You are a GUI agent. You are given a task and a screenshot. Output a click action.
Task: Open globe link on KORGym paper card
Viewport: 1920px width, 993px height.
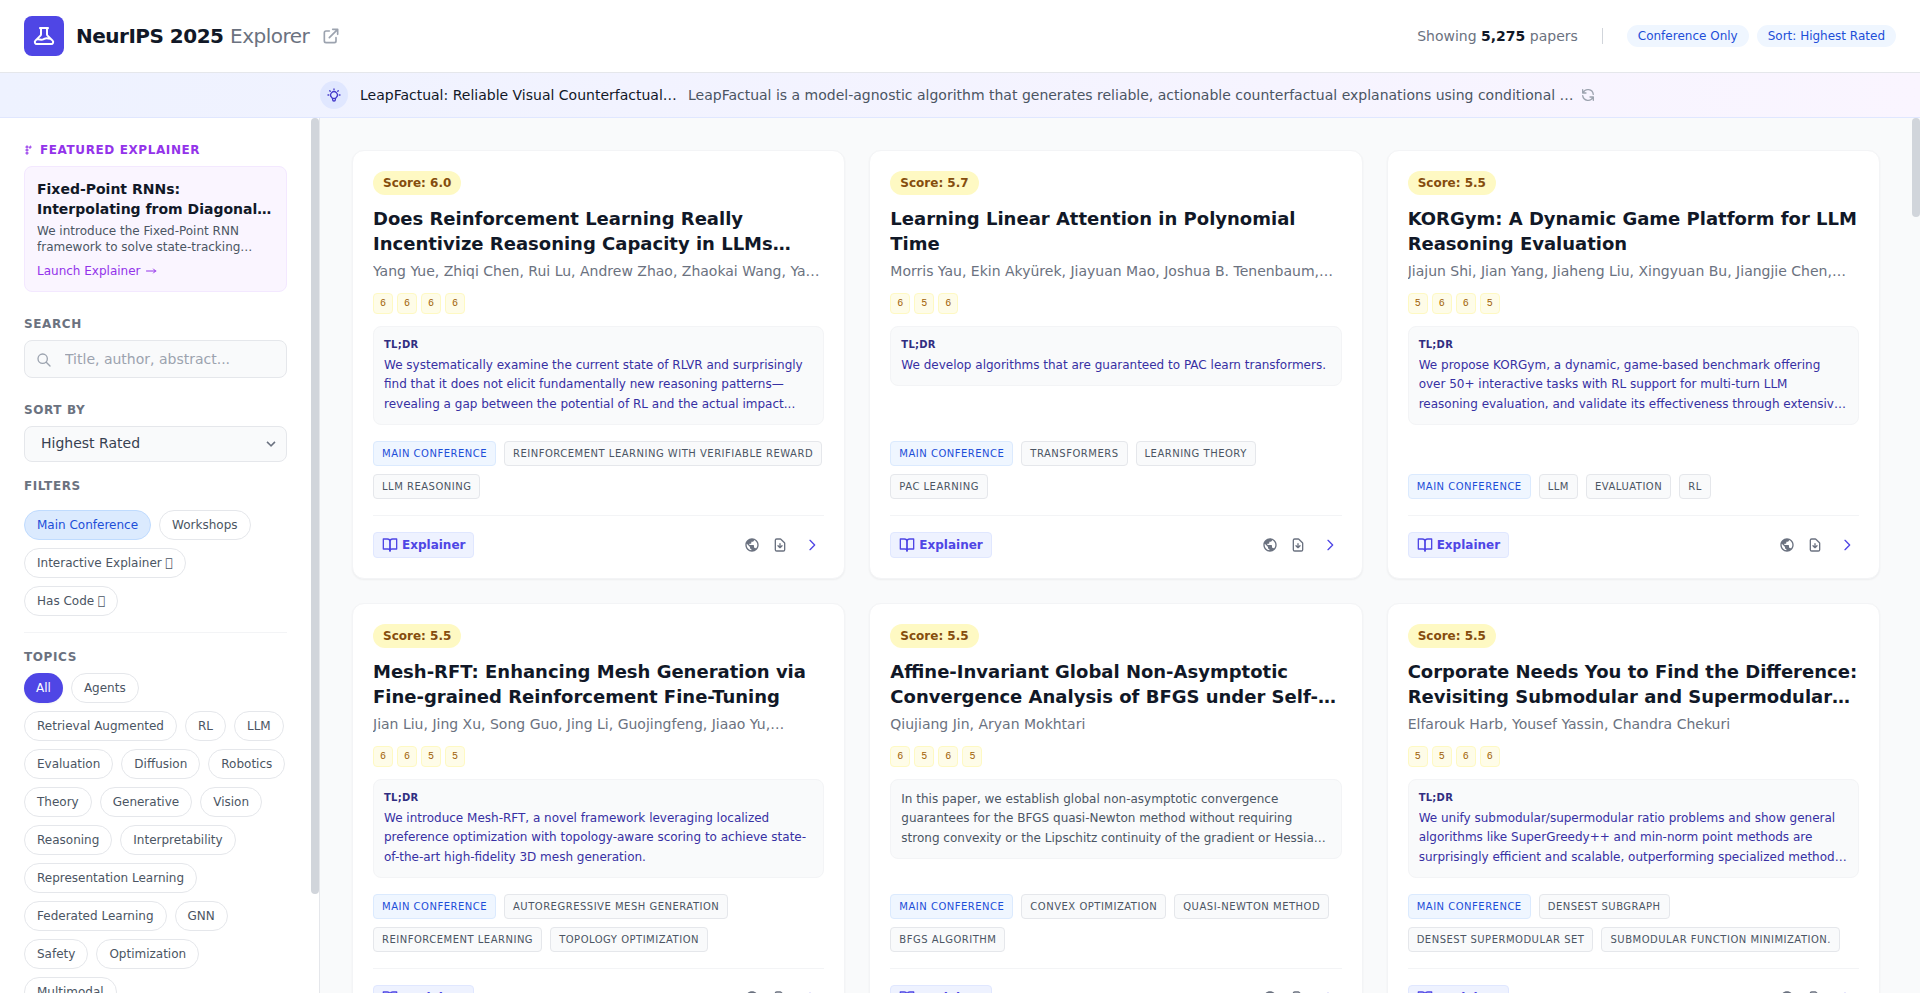(1787, 545)
